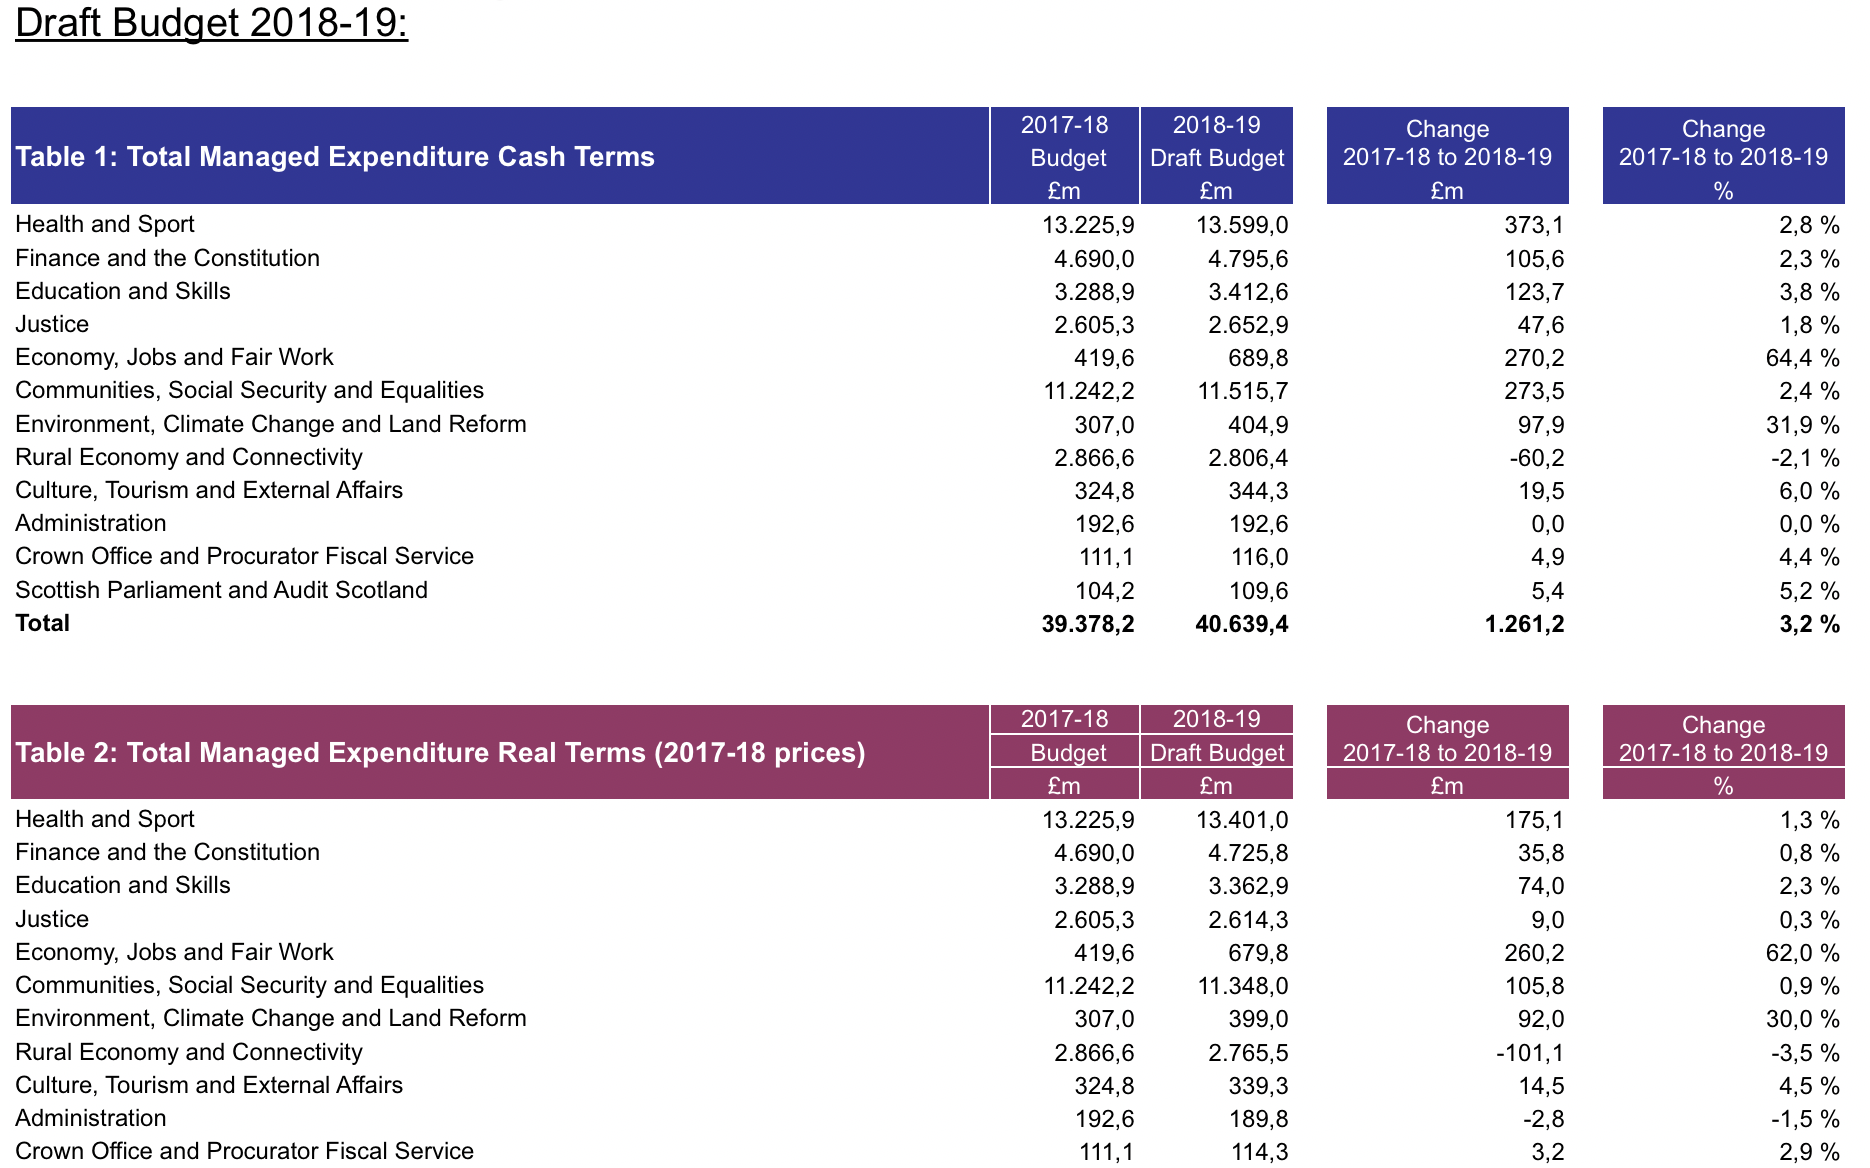Select the Table 2 Real Terms header title
This screenshot has height=1168, width=1870.
440,752
